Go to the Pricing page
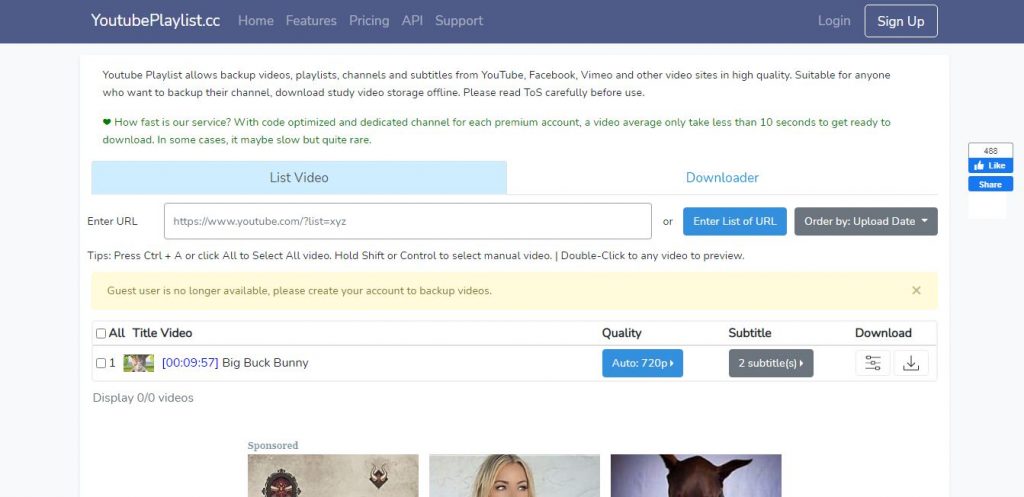The width and height of the screenshot is (1024, 497). [x=369, y=21]
